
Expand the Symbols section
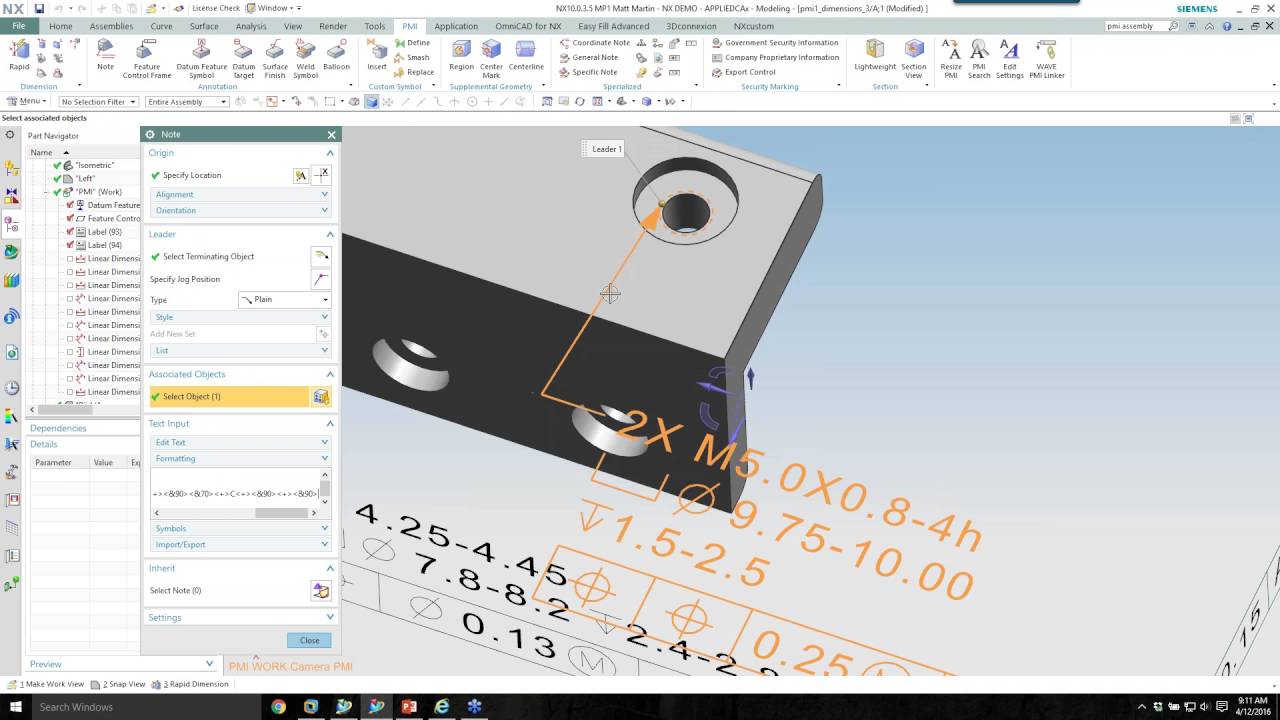[240, 528]
